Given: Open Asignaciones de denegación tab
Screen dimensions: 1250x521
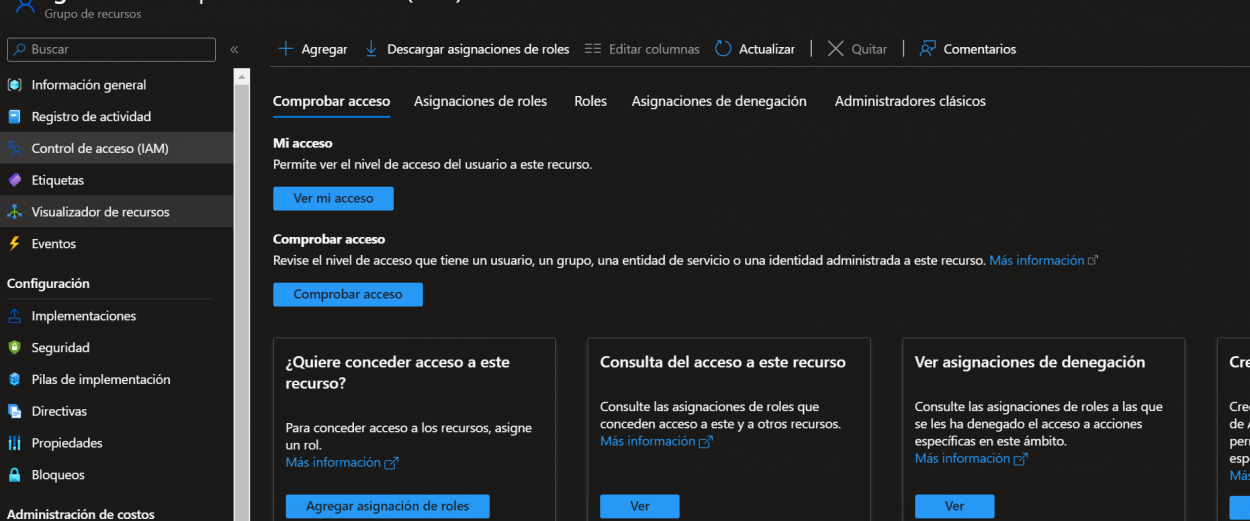Looking at the screenshot, I should pyautogui.click(x=718, y=101).
